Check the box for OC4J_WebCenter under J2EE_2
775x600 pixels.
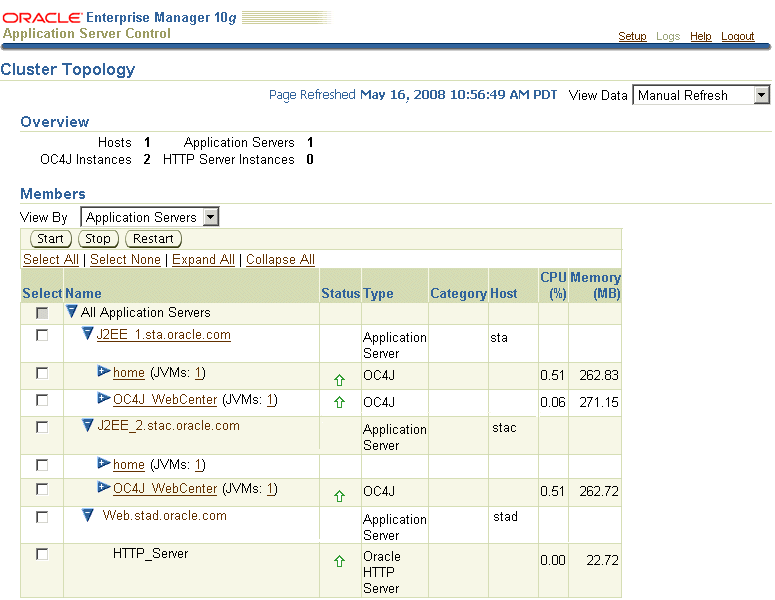[x=43, y=489]
